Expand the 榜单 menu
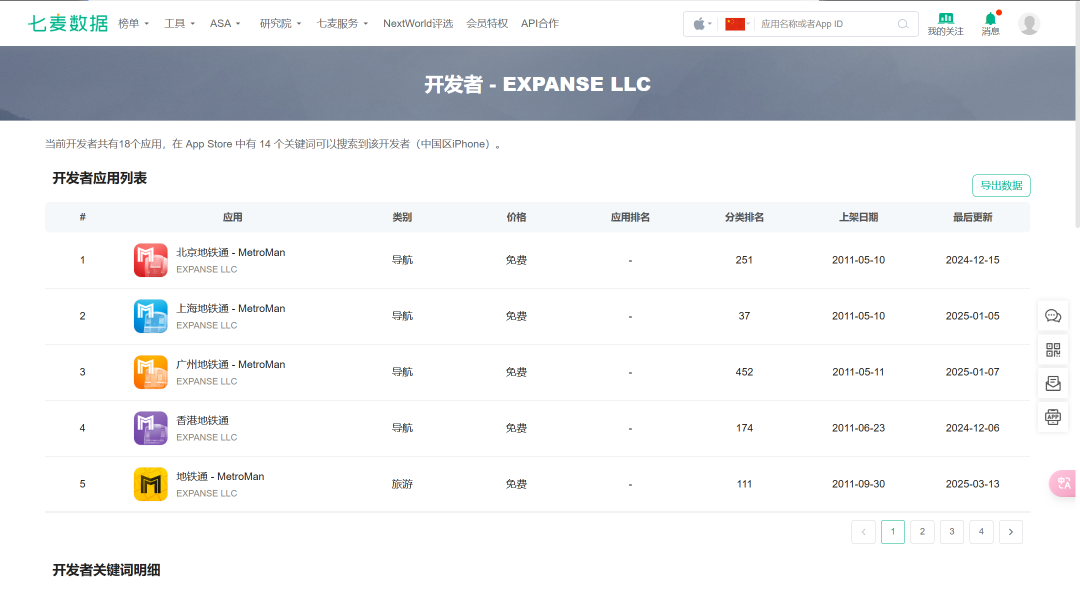Viewport: 1080px width, 594px height. click(134, 23)
